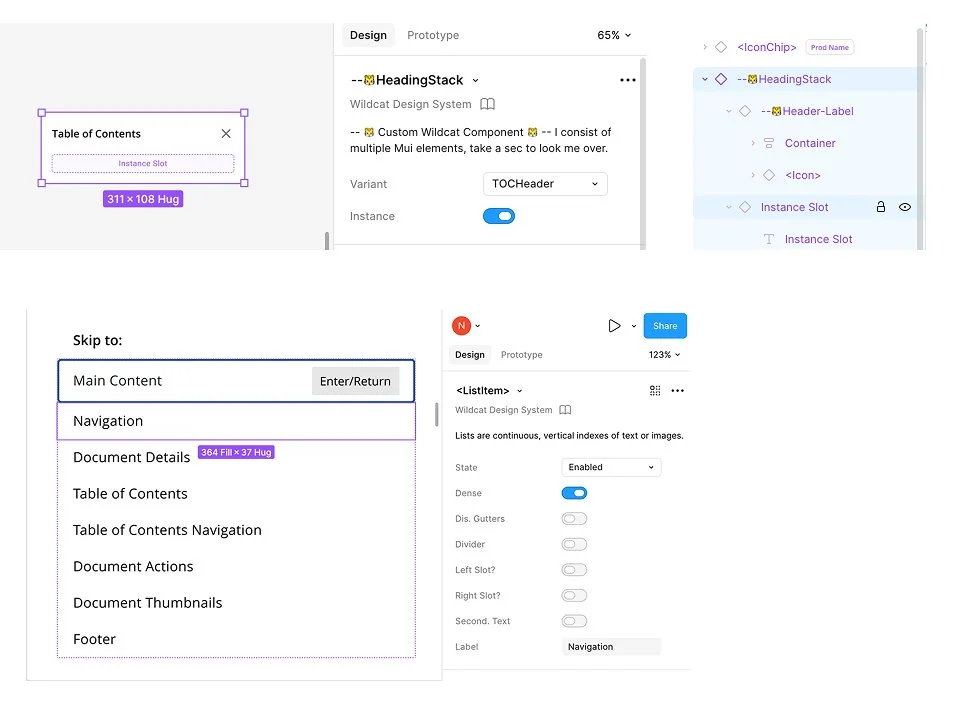Enable the Divider switch
The width and height of the screenshot is (953, 723).
[x=574, y=544]
